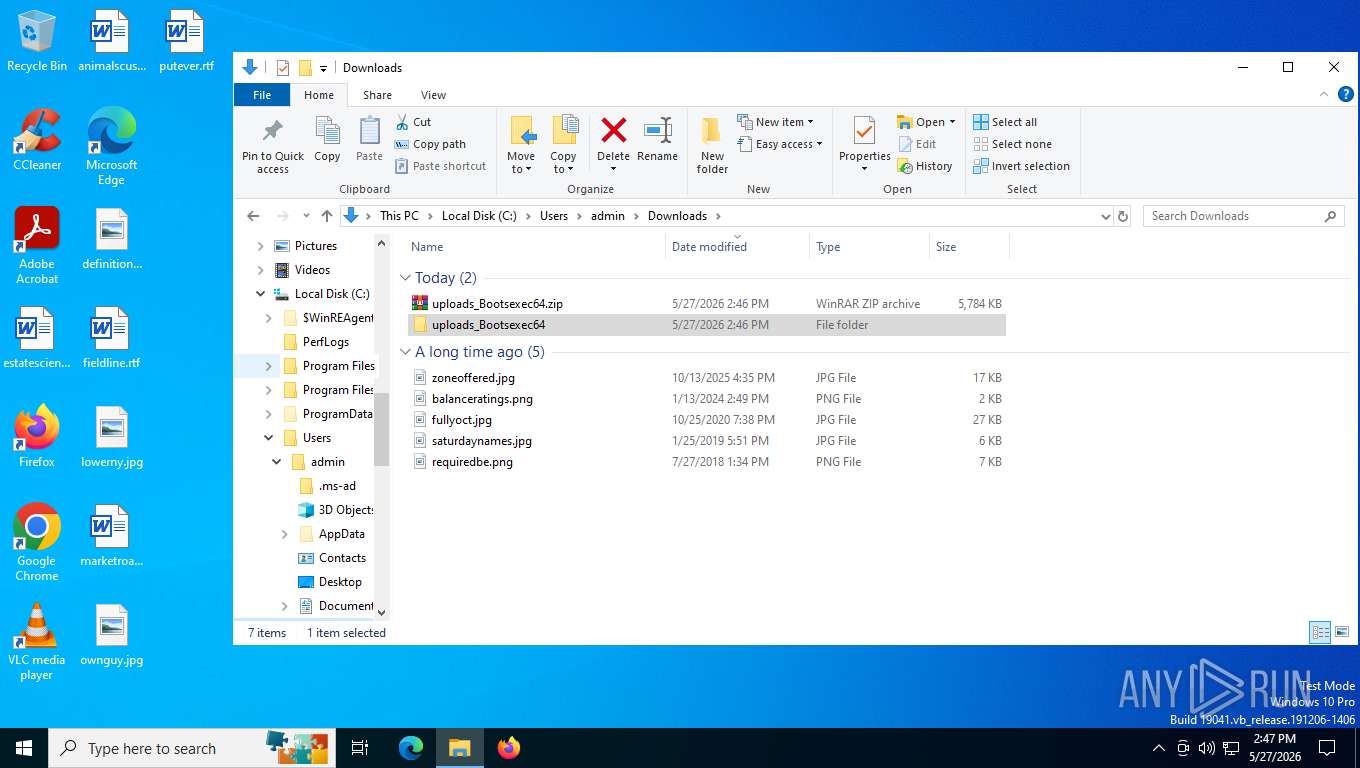Viewport: 1360px width, 768px height.
Task: Click Copy path in Clipboard group
Action: click(x=430, y=144)
